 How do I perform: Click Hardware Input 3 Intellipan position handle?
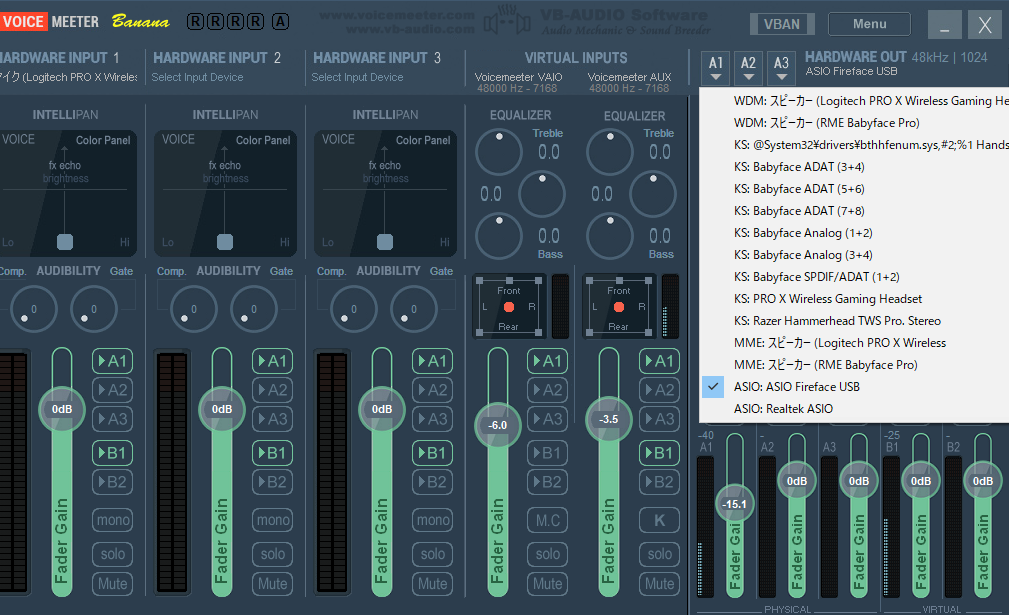pyautogui.click(x=385, y=242)
